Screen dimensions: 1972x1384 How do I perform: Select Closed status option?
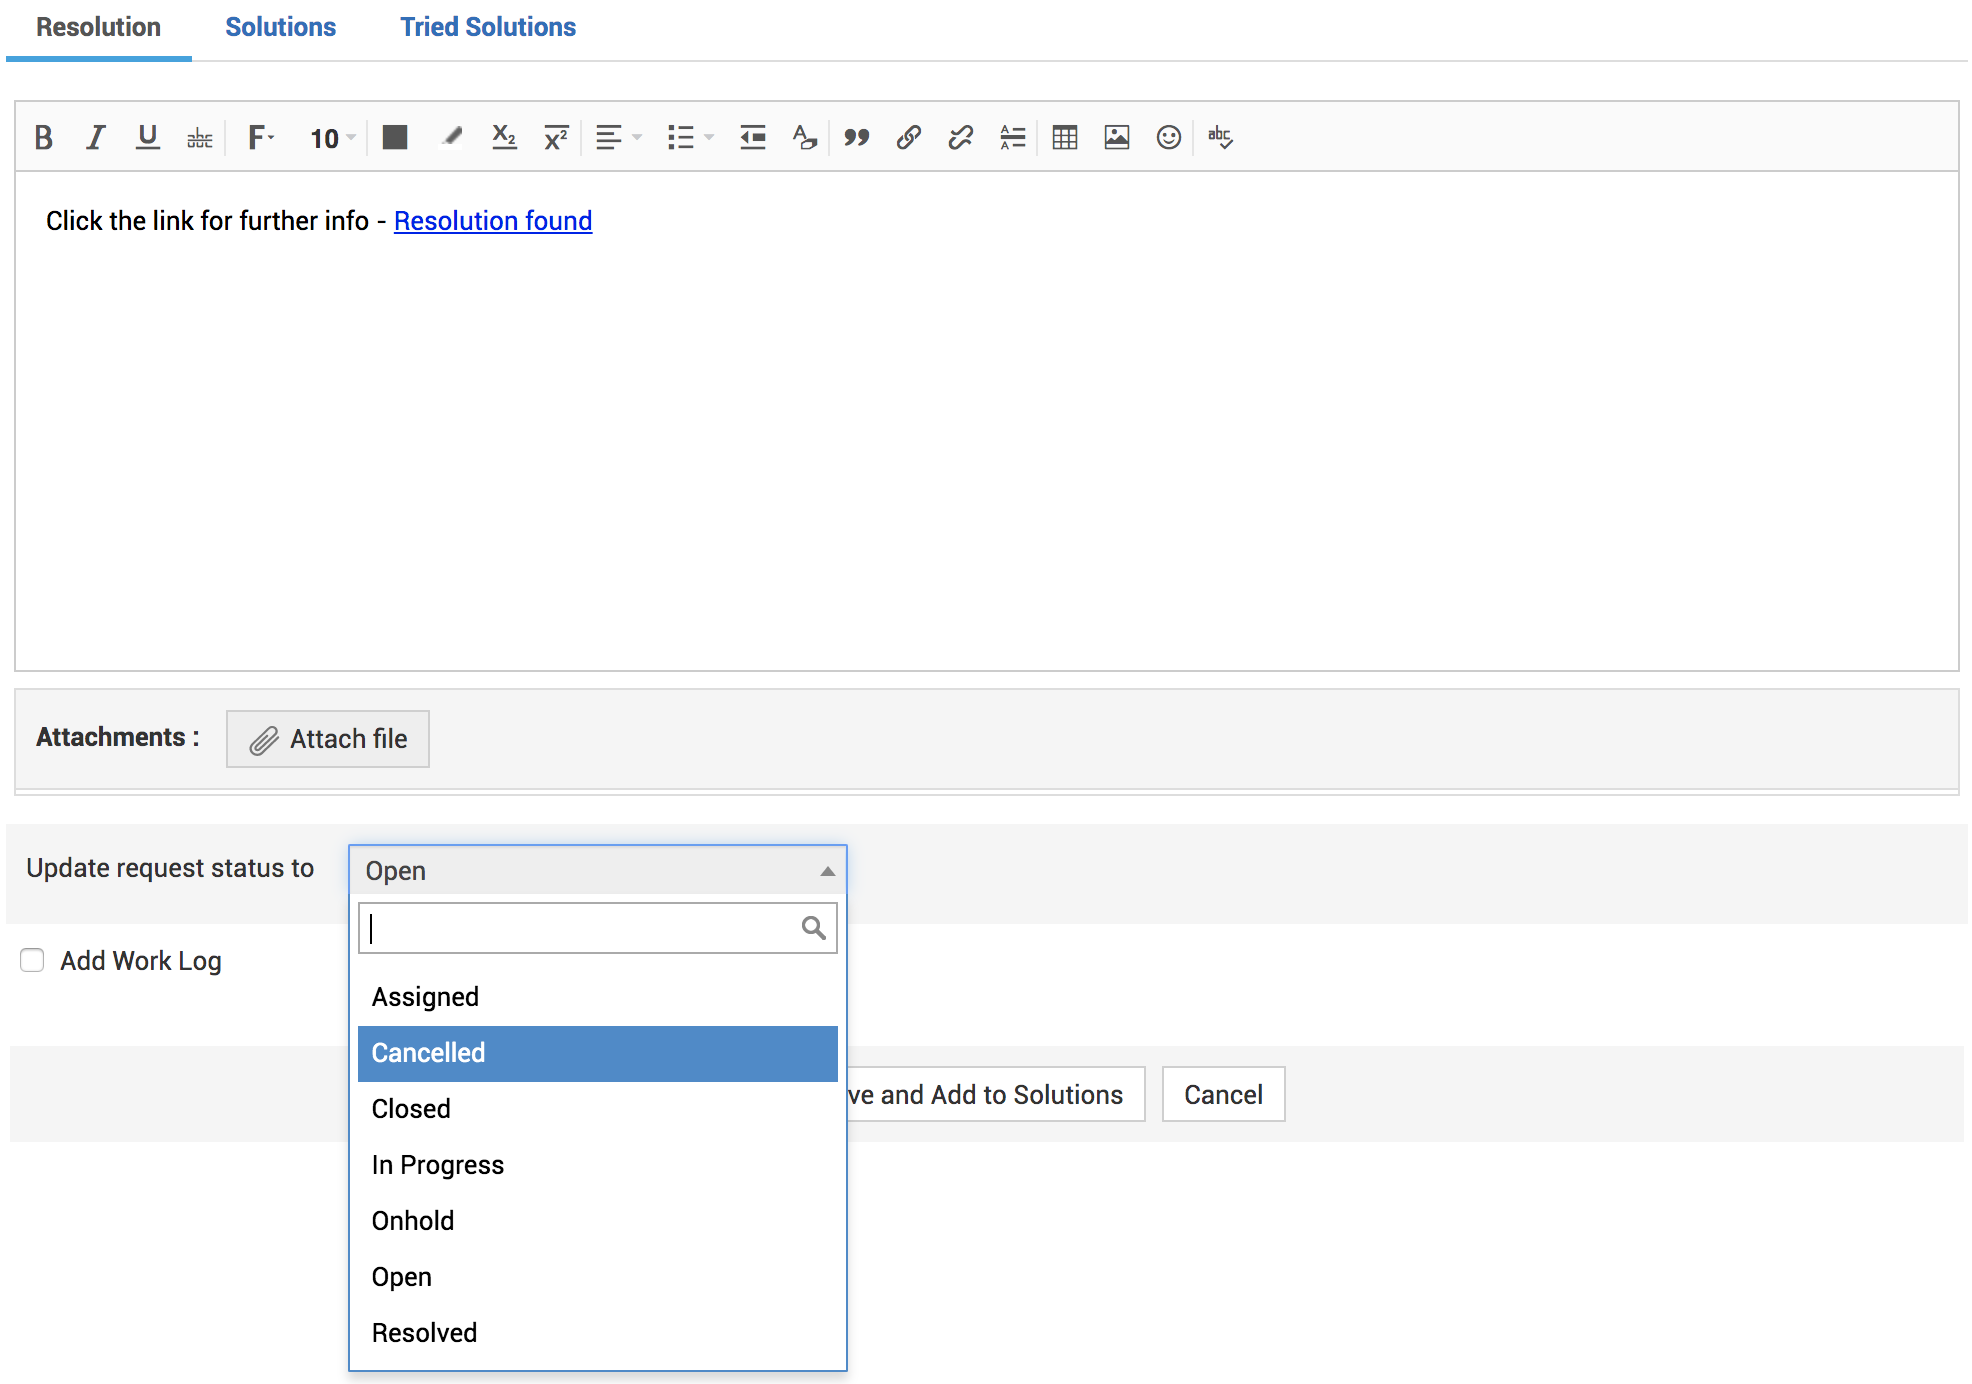[x=598, y=1109]
